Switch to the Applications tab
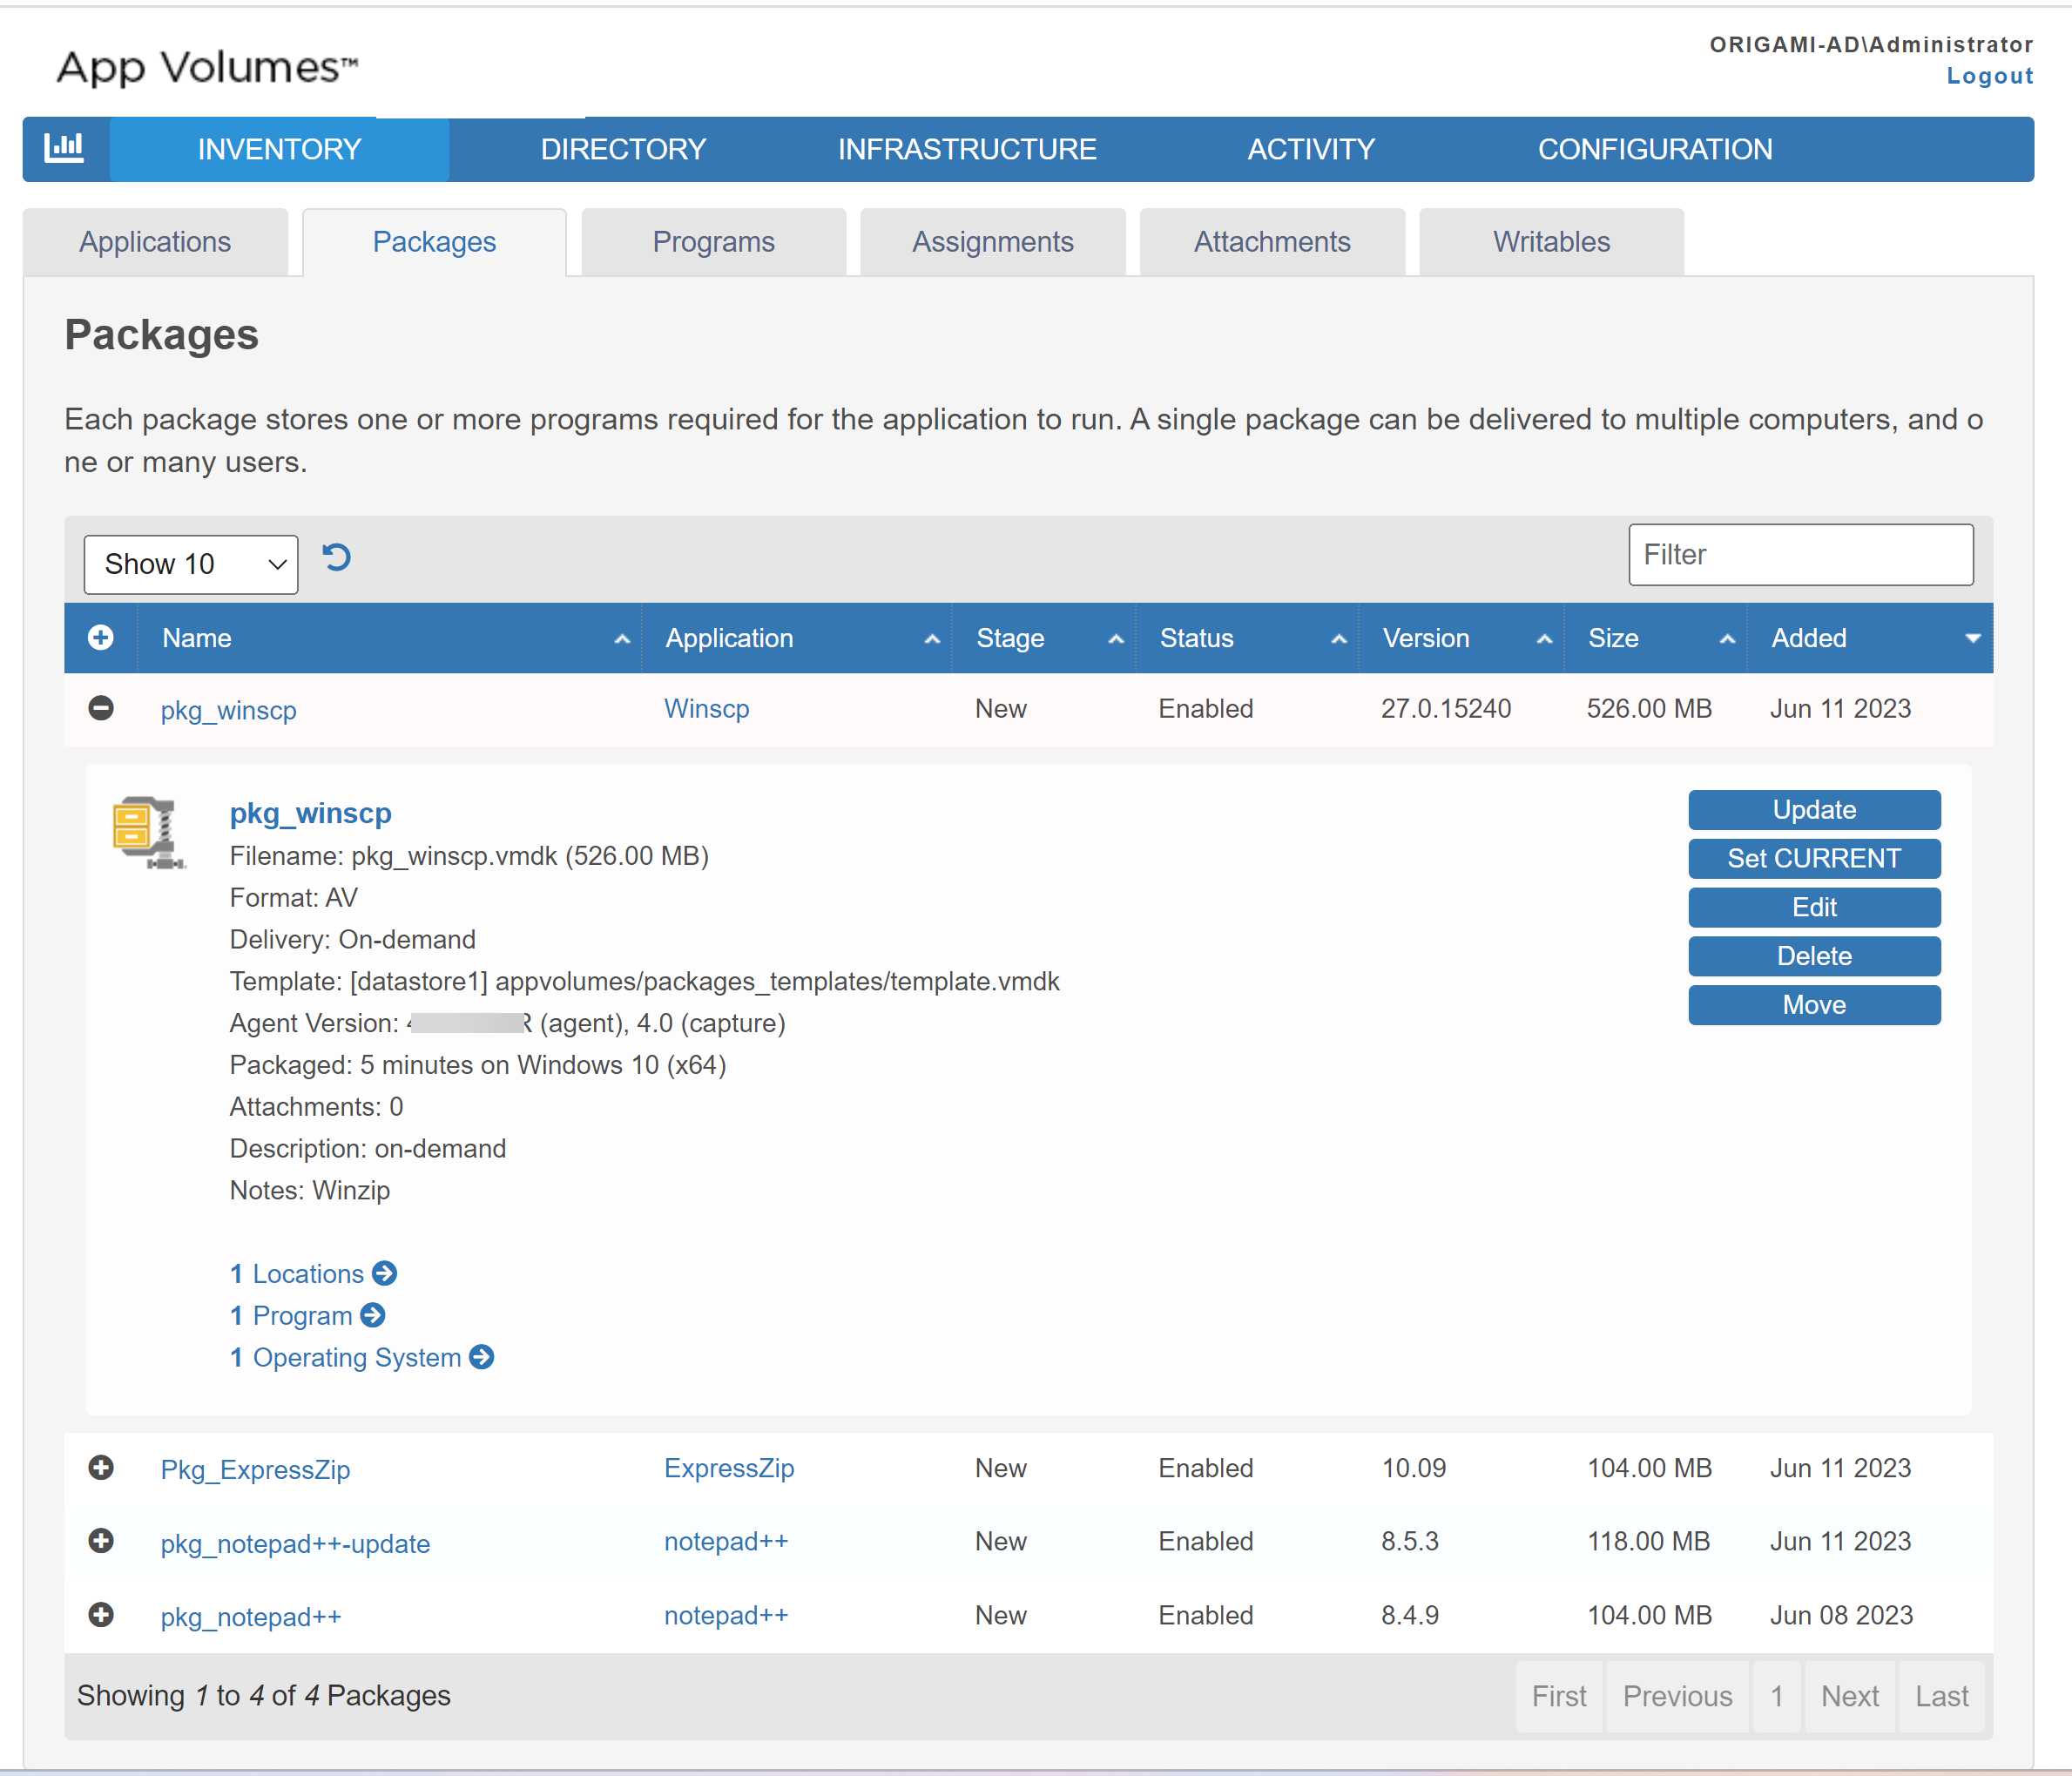Screen dimensions: 2072x1776 [155, 242]
